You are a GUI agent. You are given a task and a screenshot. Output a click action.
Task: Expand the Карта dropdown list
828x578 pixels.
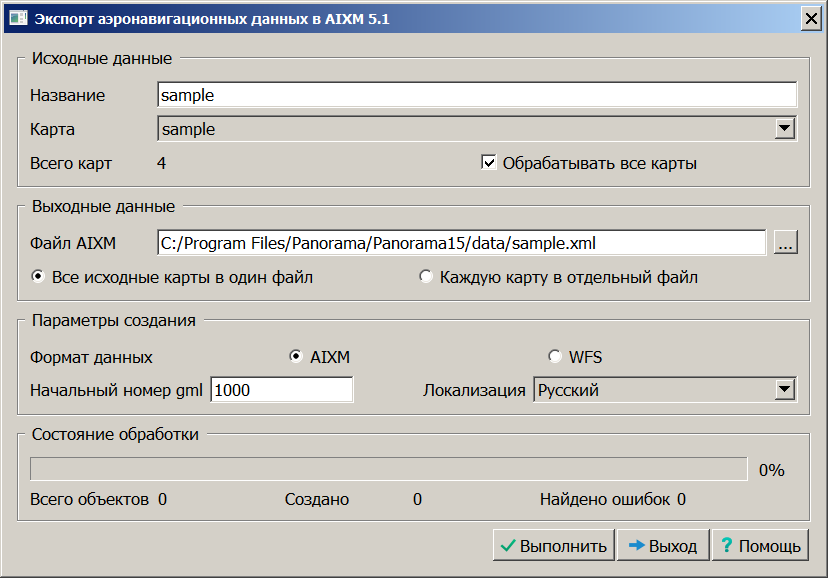click(785, 129)
